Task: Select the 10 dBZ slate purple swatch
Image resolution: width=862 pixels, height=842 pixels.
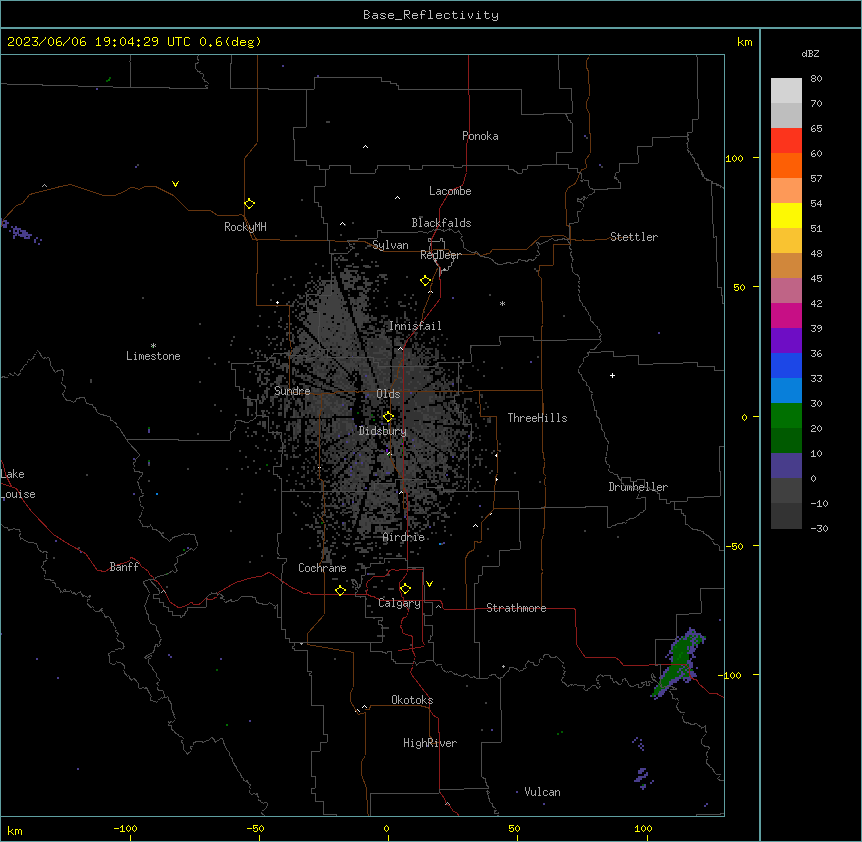Action: [786, 466]
